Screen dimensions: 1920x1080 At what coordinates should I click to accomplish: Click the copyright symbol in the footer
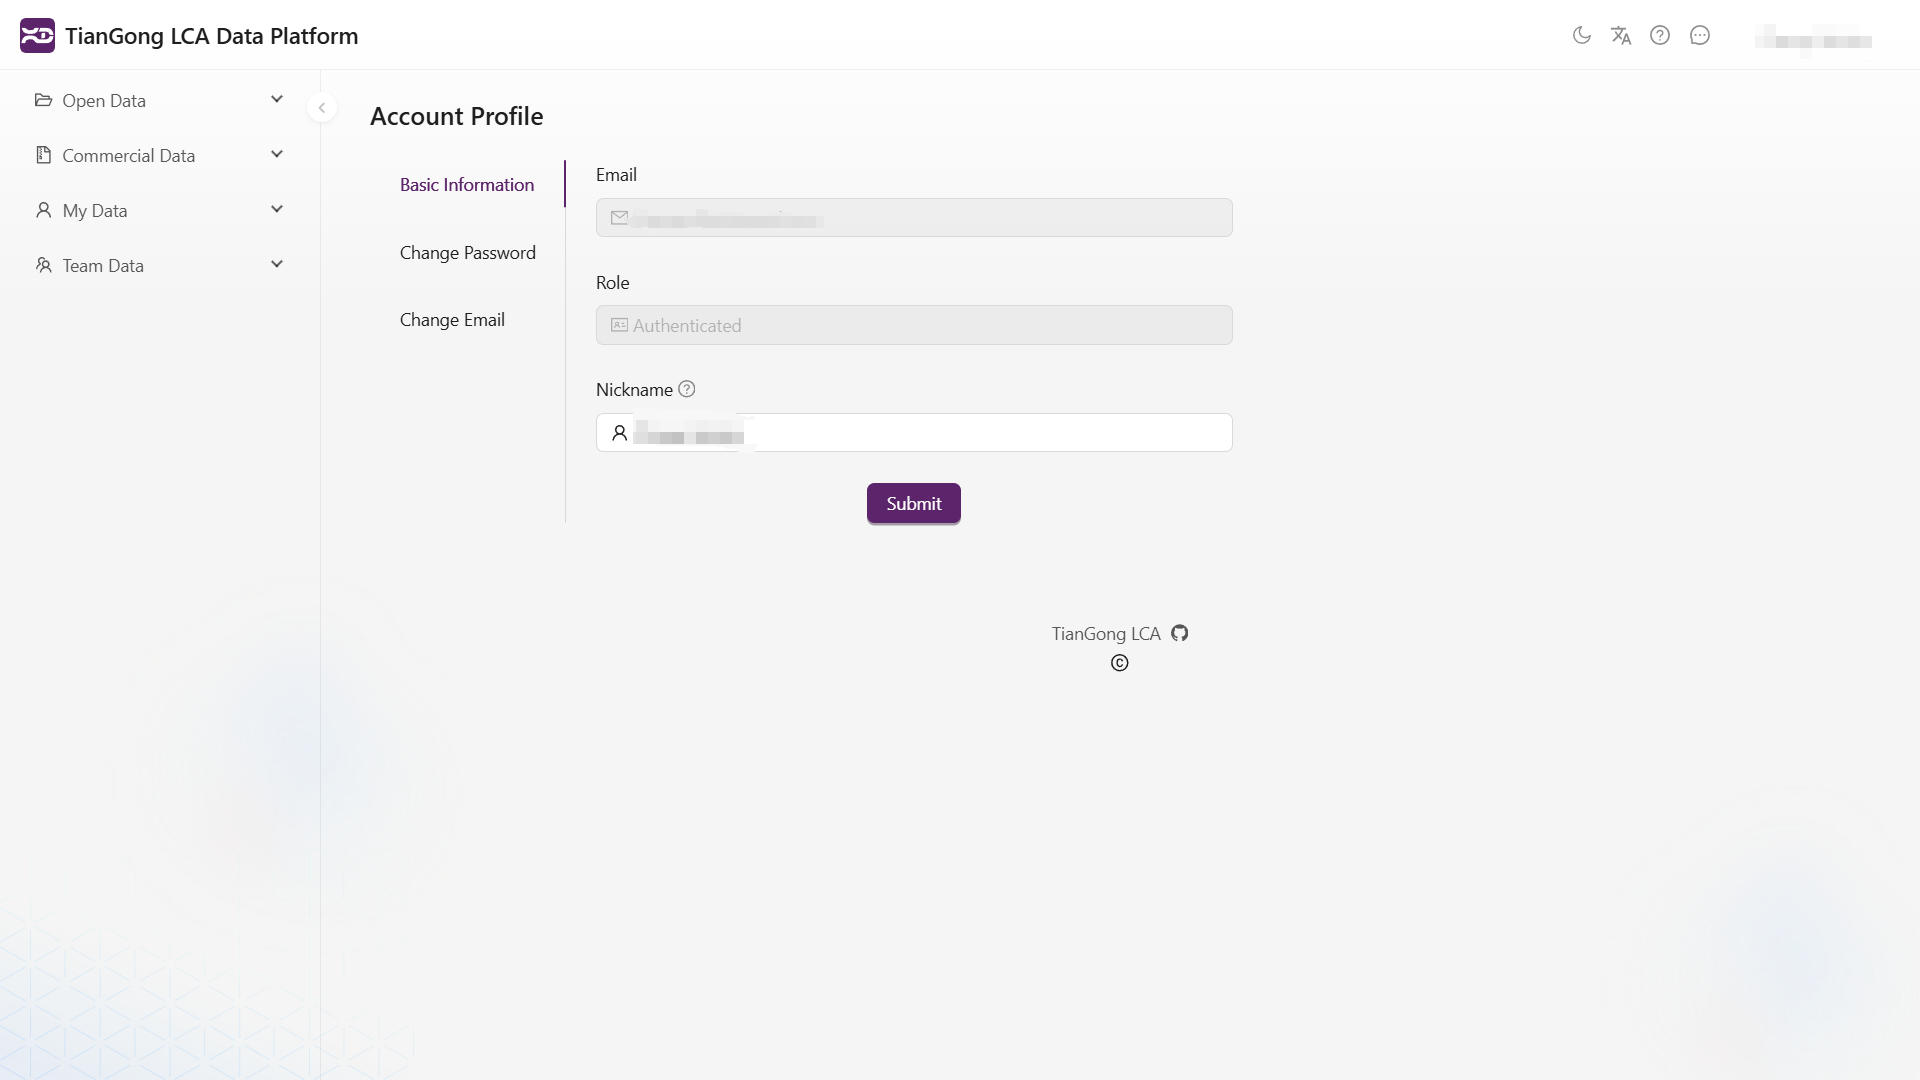point(1119,663)
